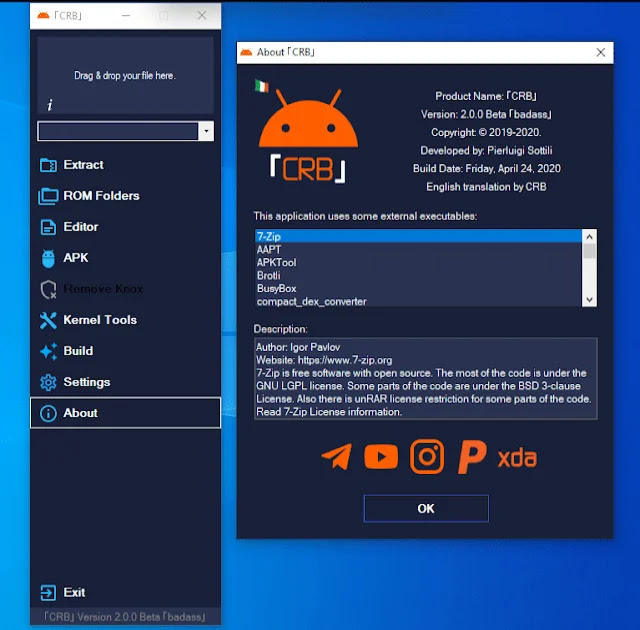Click the orange CRB Android logo
The width and height of the screenshot is (640, 630).
pos(308,136)
